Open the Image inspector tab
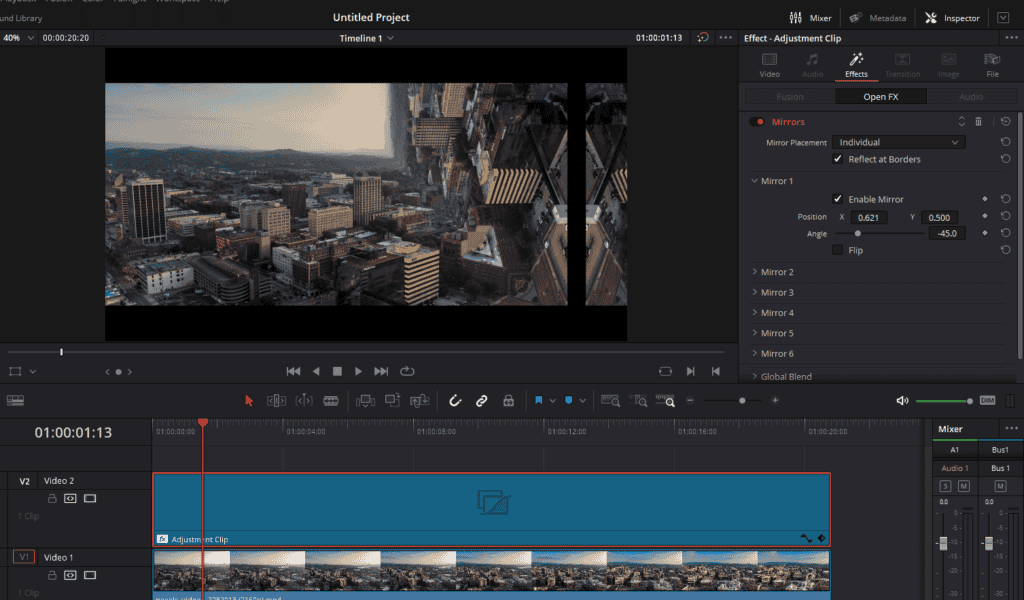The image size is (1024, 600). point(948,65)
